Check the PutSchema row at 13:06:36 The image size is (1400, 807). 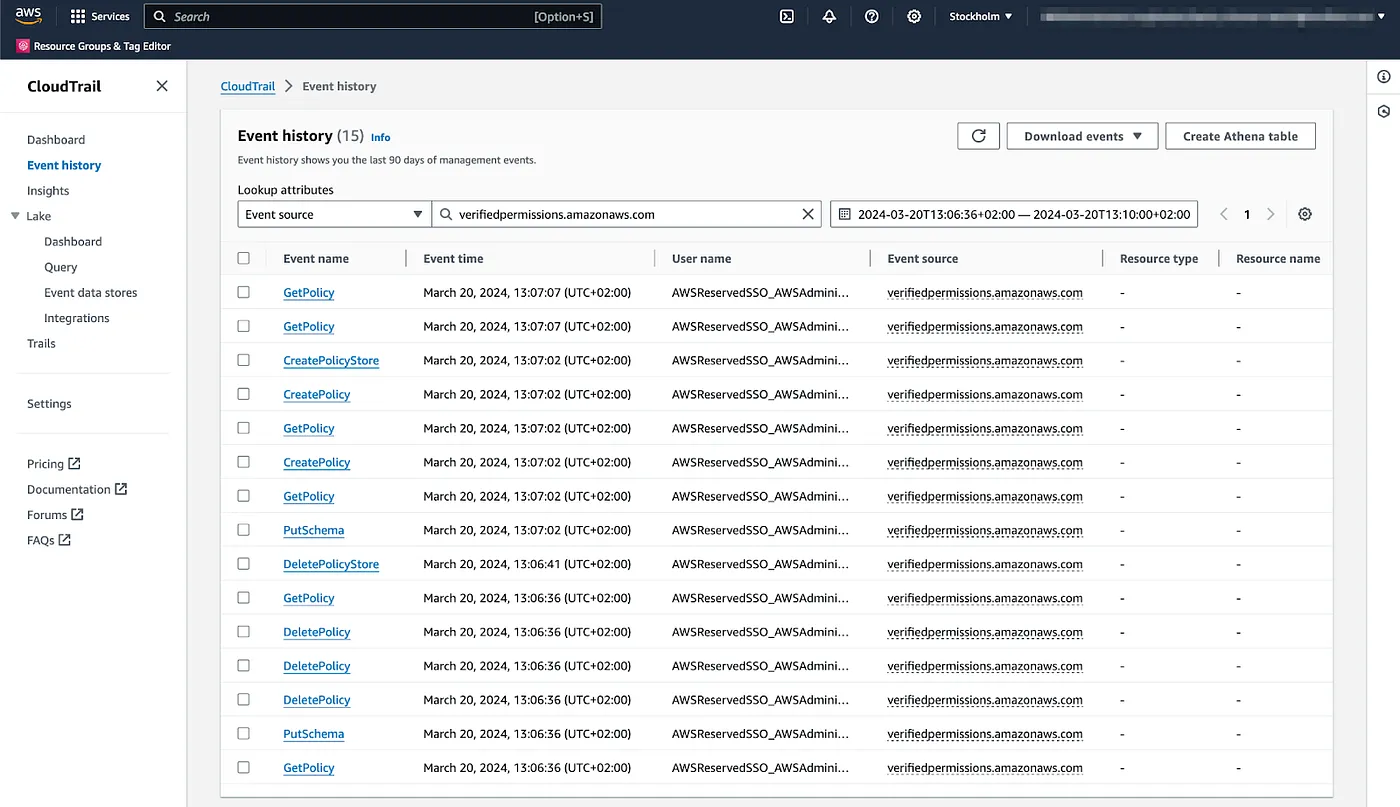pyautogui.click(x=244, y=734)
